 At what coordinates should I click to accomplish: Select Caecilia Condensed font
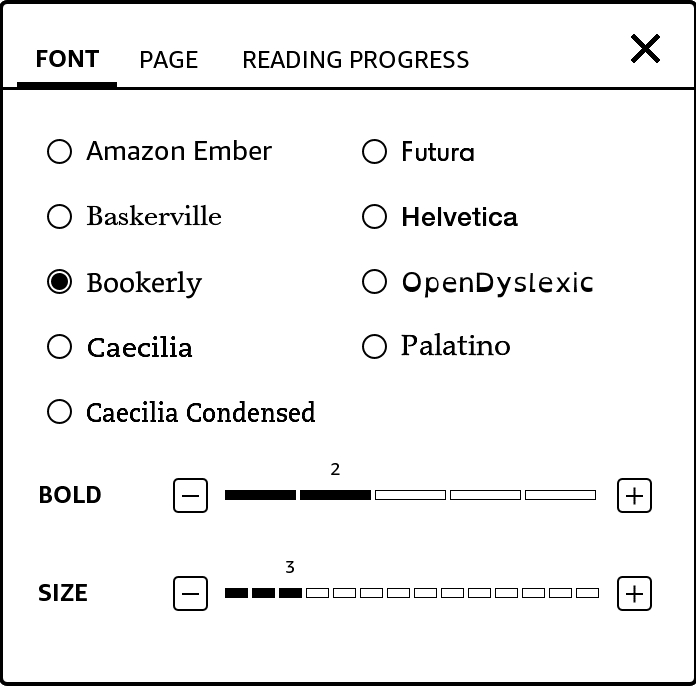click(x=60, y=412)
